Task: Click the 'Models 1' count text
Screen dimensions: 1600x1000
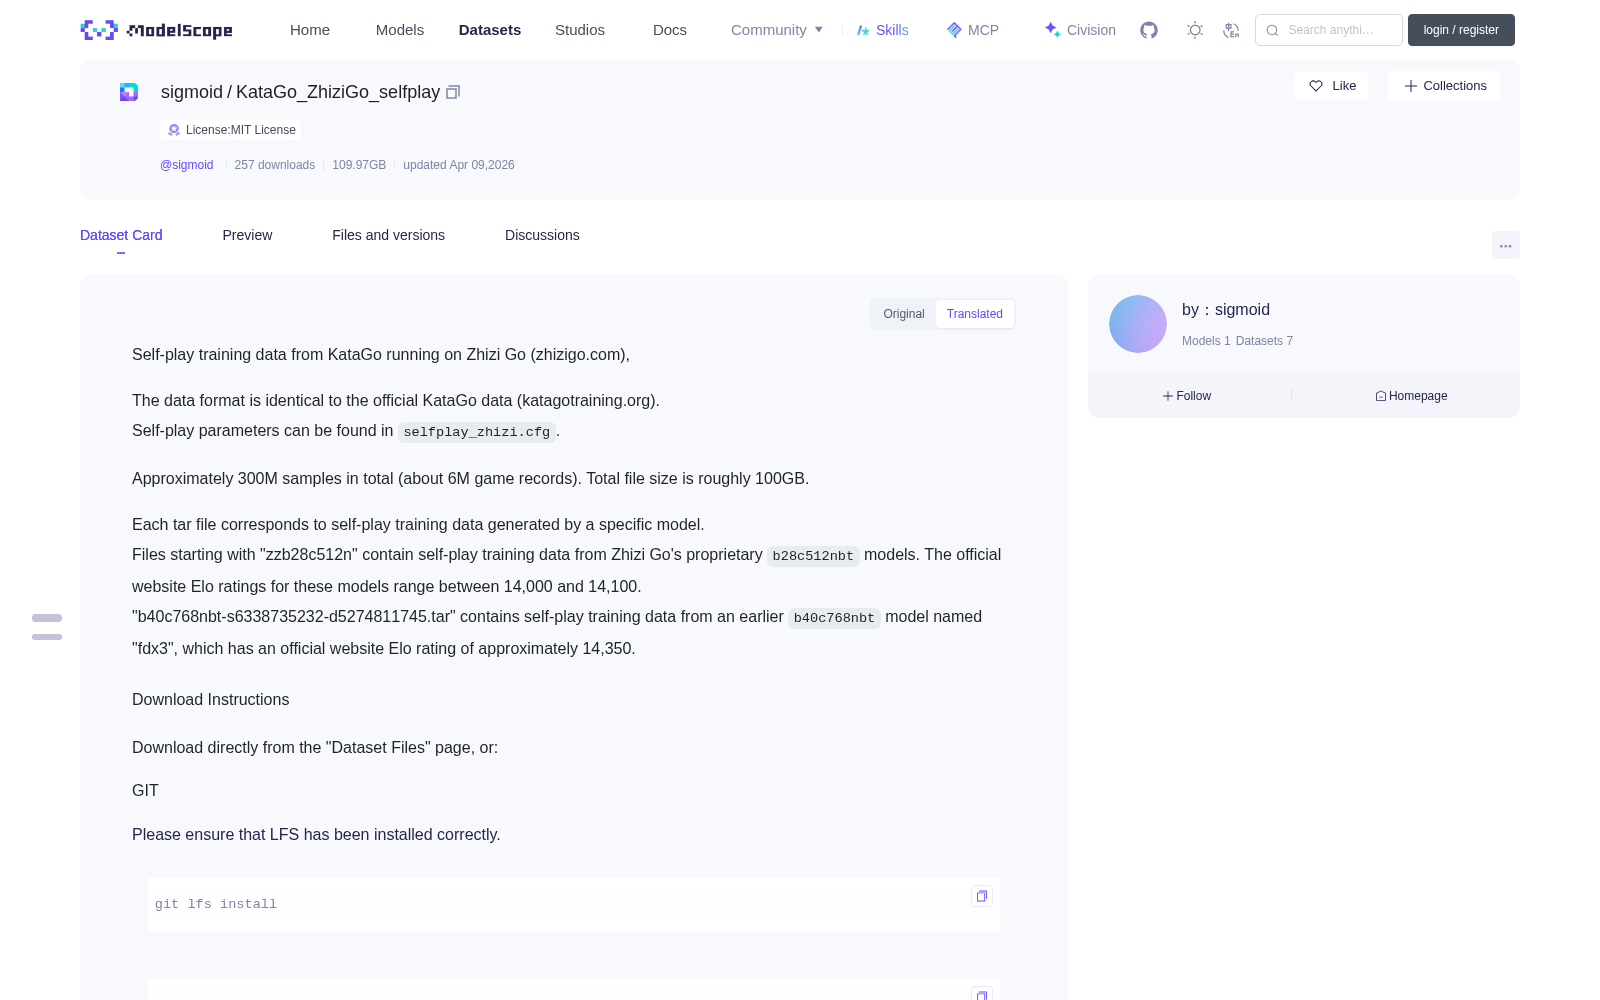Action: tap(1206, 341)
